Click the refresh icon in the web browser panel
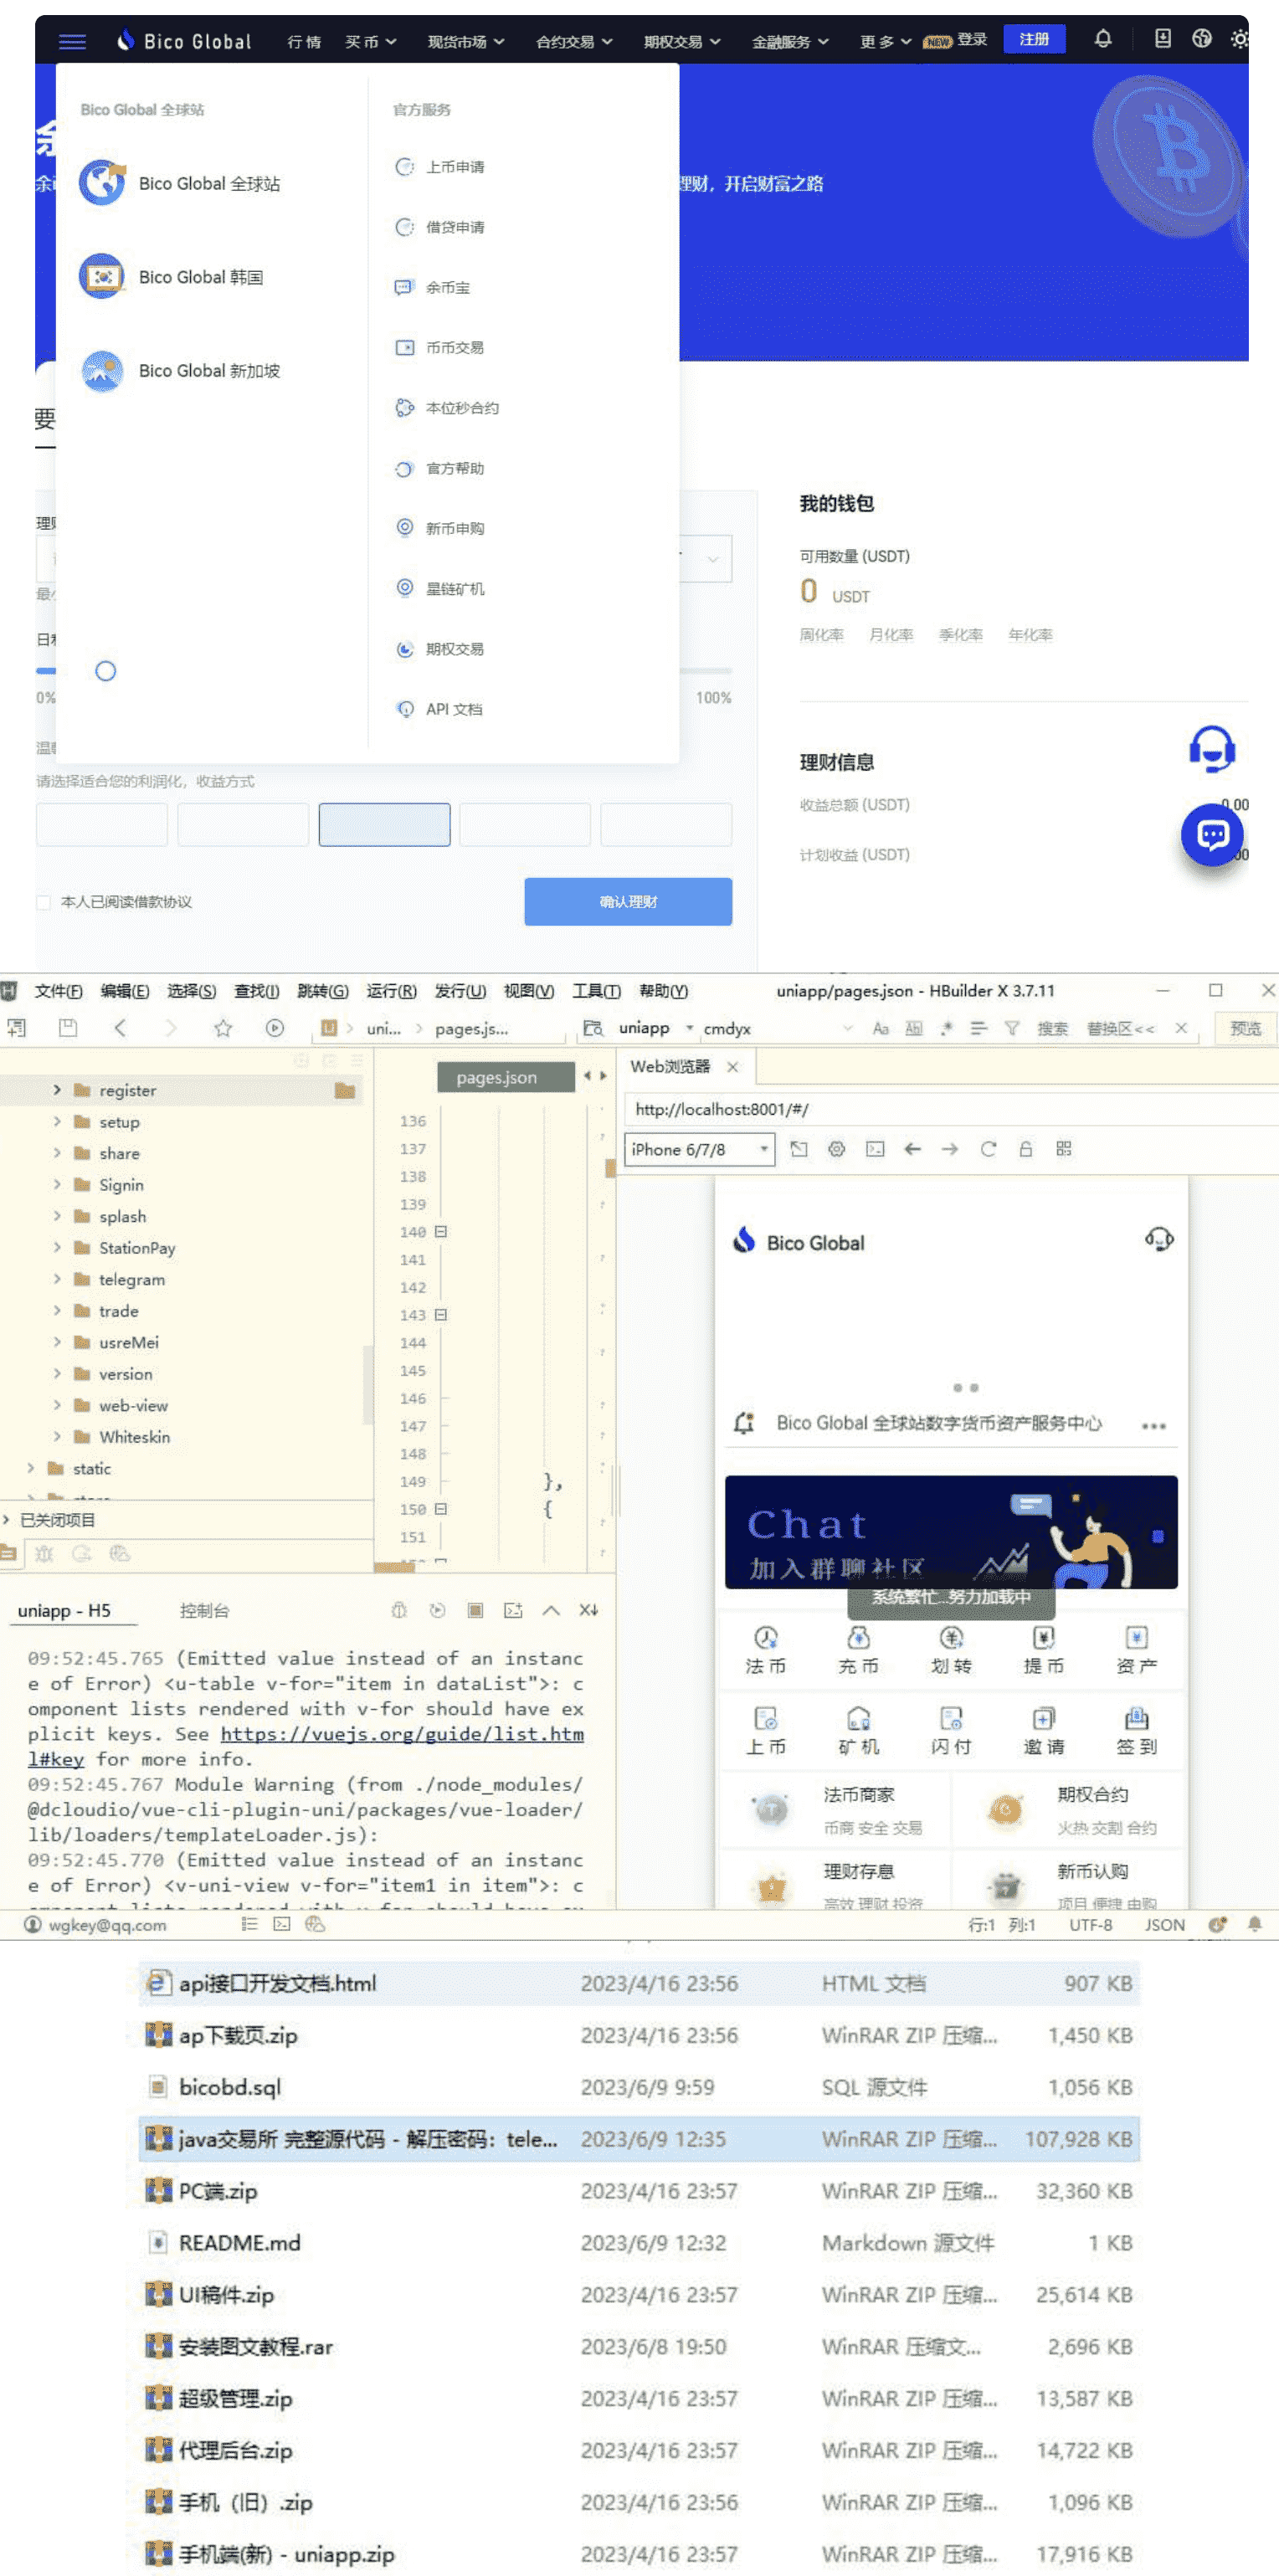Viewport: 1279px width, 2576px height. click(x=988, y=1149)
